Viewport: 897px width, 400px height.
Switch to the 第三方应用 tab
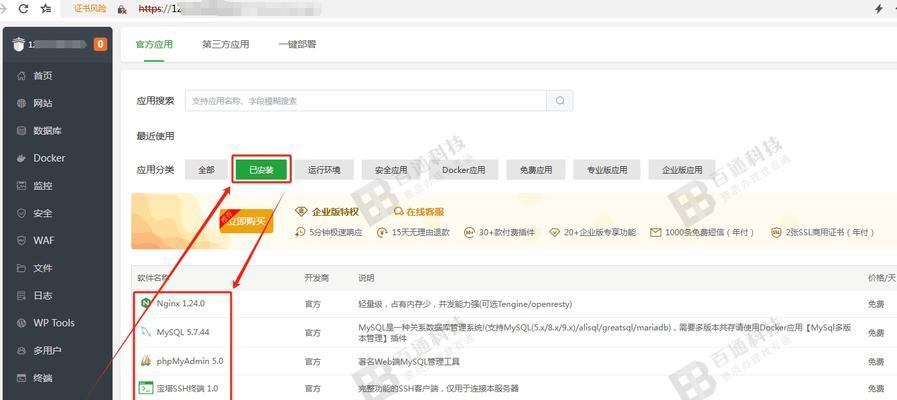225,44
